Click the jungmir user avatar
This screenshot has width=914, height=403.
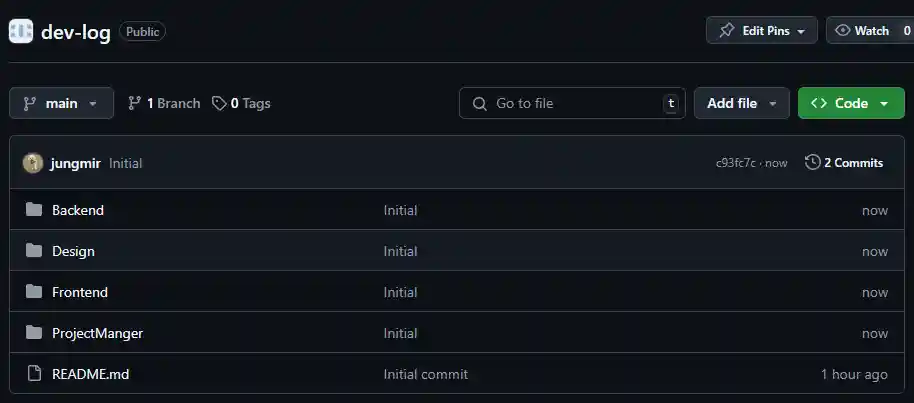[x=33, y=163]
